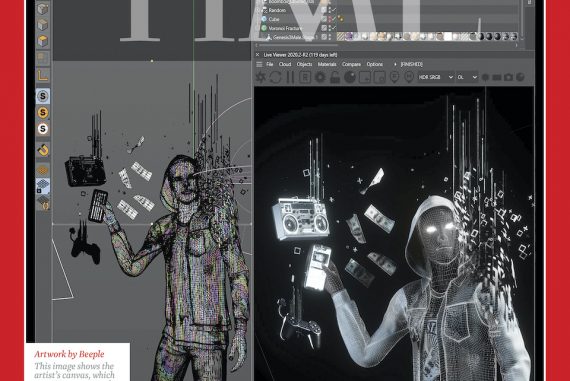Open the DL kernel dropdown

(x=467, y=77)
